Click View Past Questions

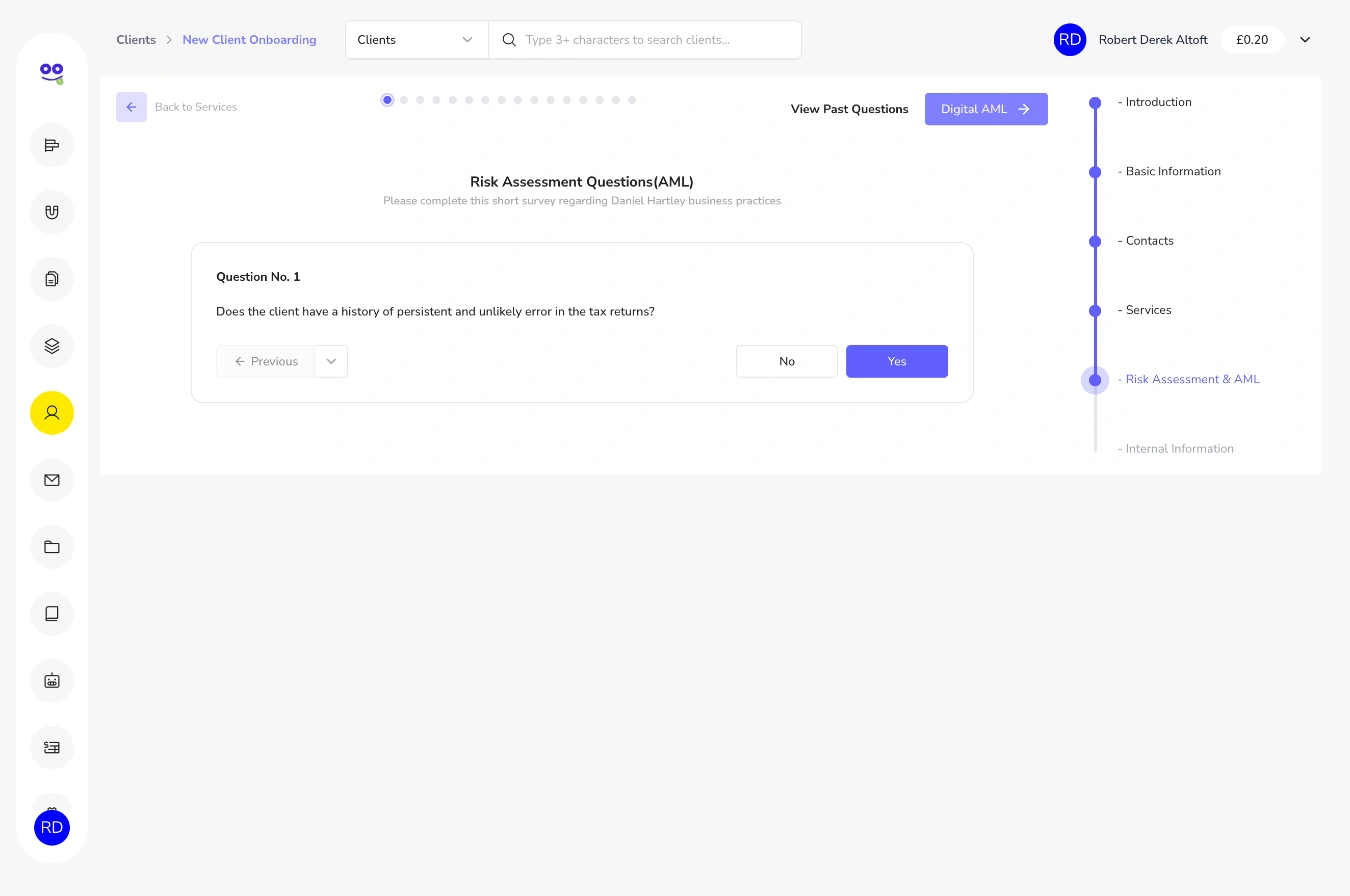[850, 109]
